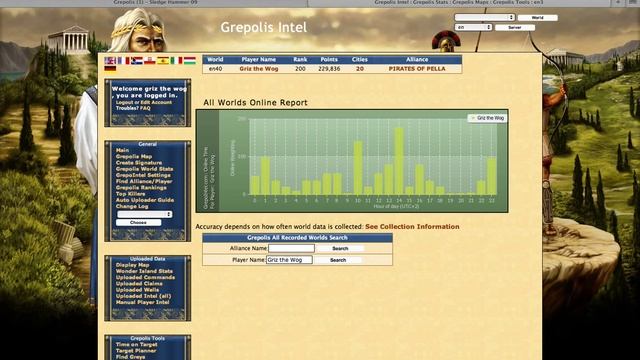Choose the French flag language
The image size is (640, 360).
click(x=124, y=61)
